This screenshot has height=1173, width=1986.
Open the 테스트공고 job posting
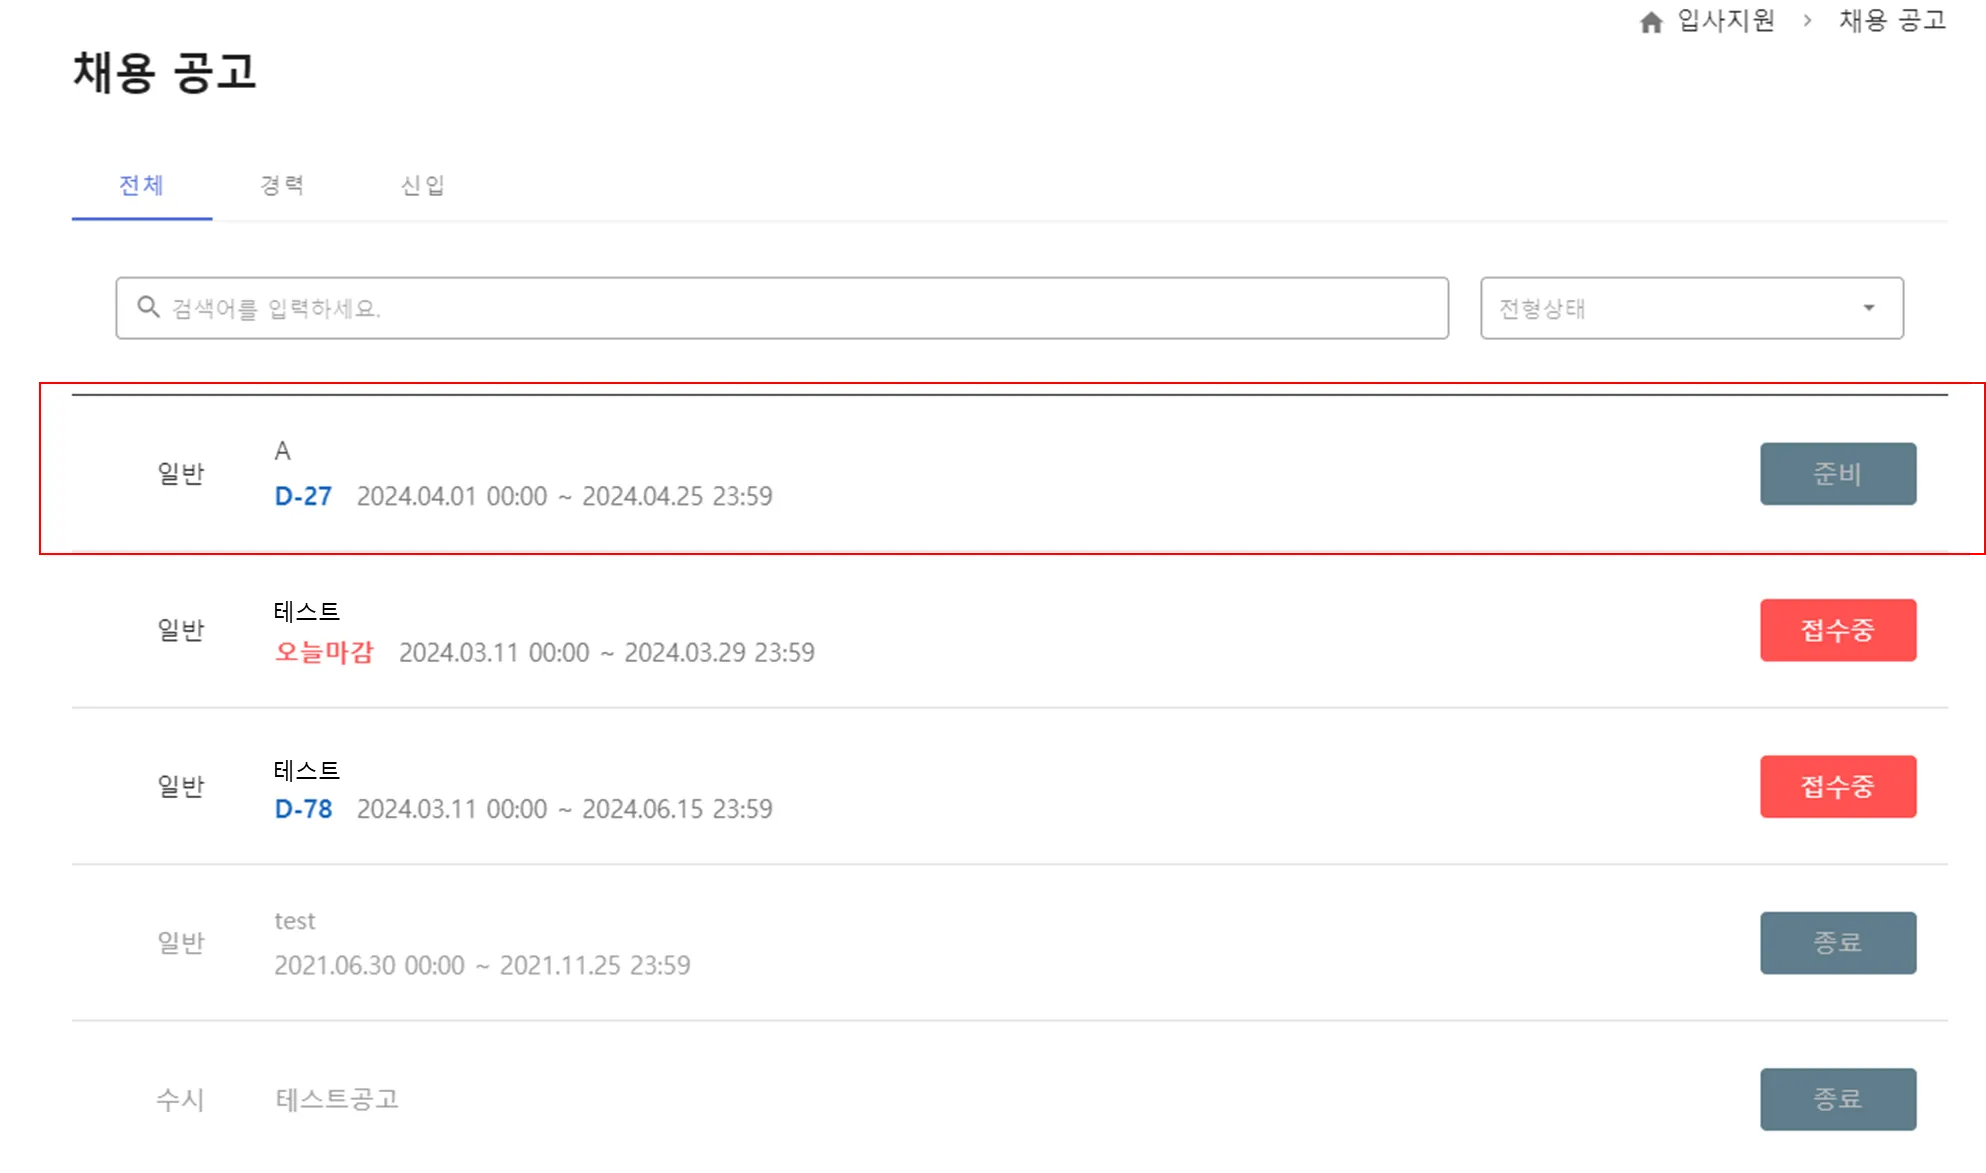(337, 1099)
